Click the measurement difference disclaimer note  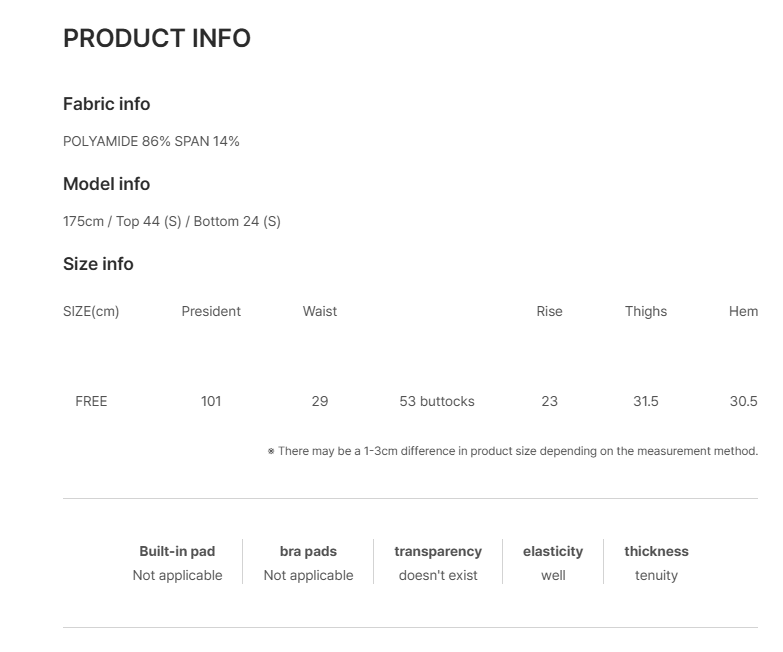(x=513, y=451)
